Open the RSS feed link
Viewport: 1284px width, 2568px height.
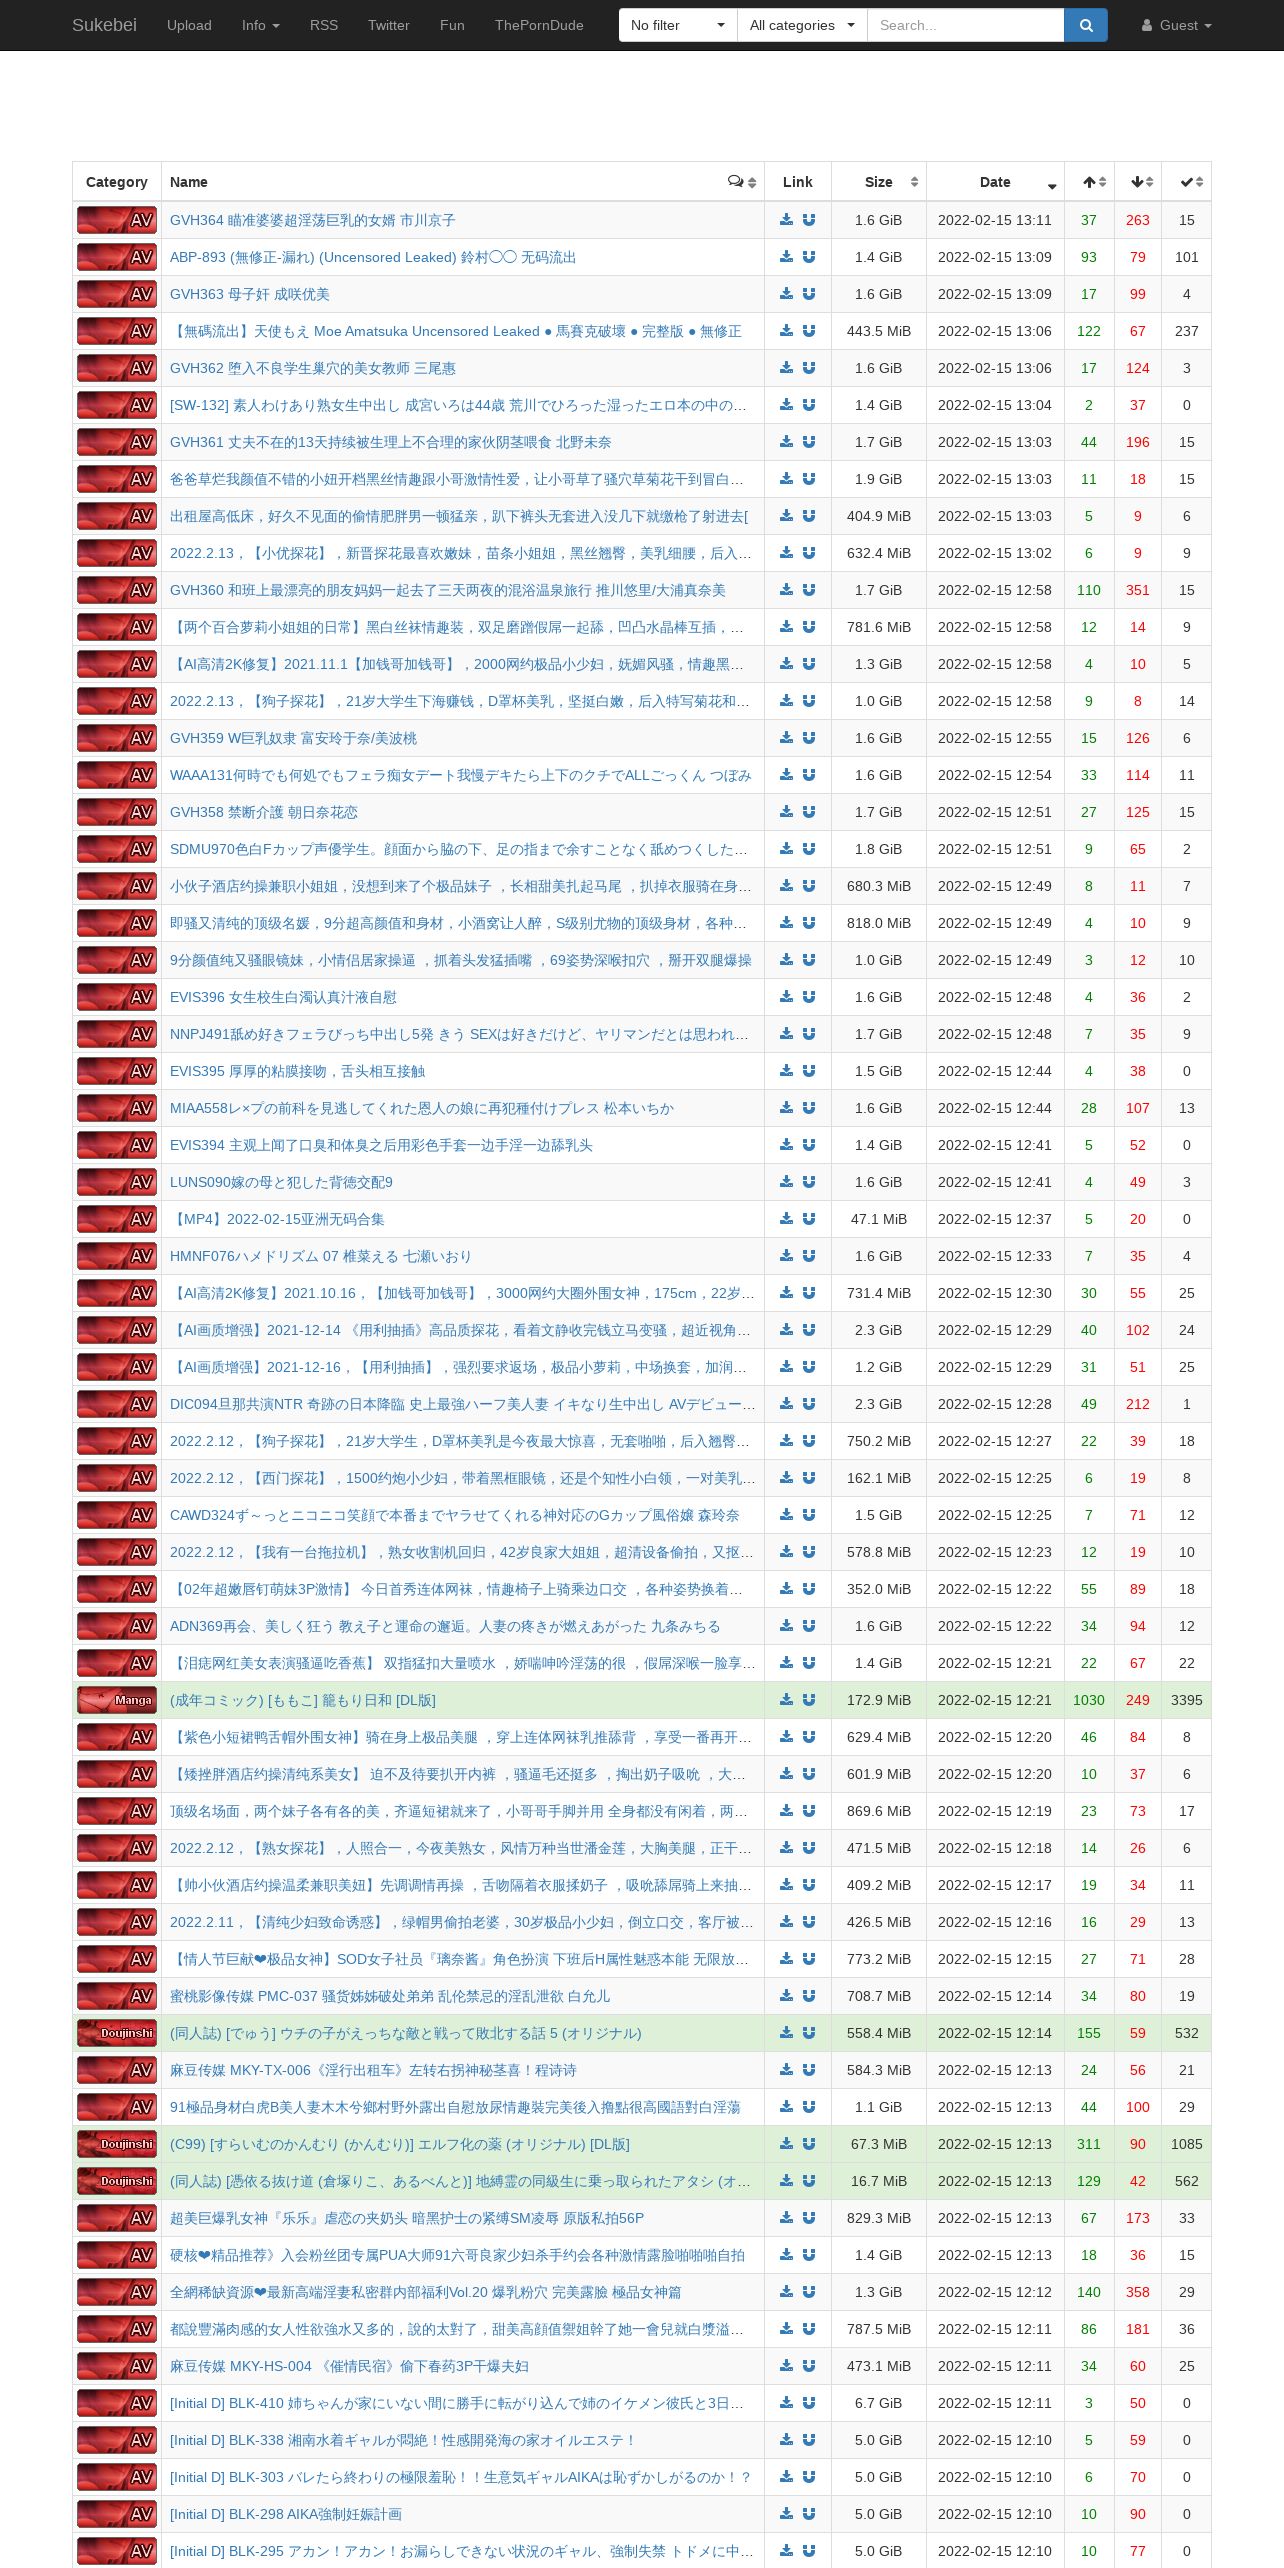(x=324, y=25)
